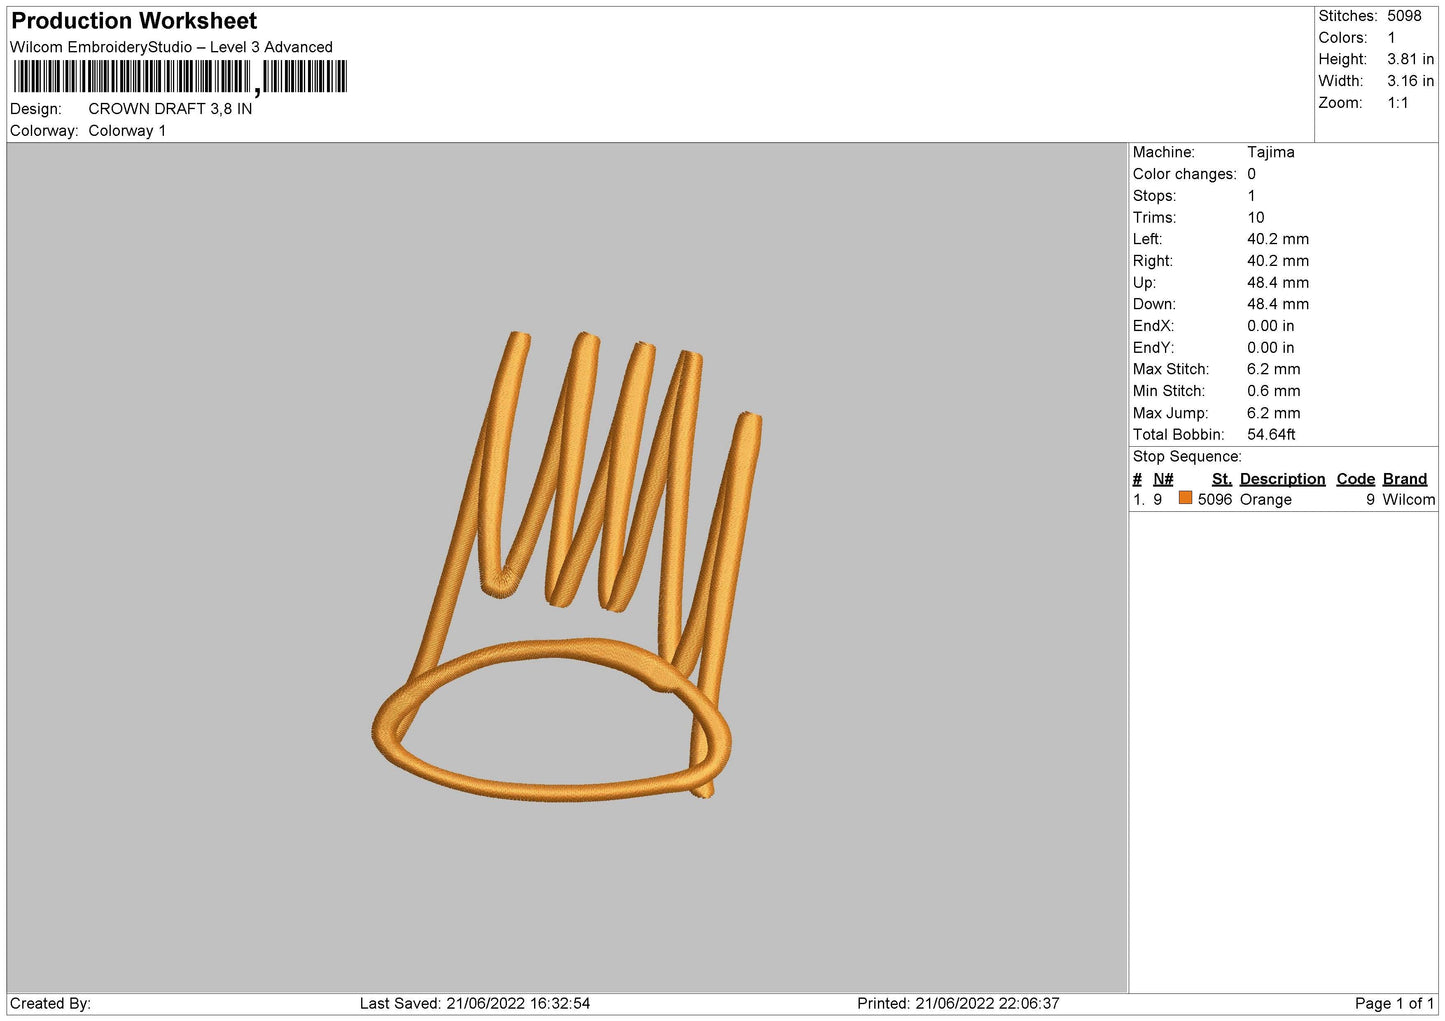Click the crown embroidery design preview
This screenshot has width=1445, height=1021.
click(567, 565)
